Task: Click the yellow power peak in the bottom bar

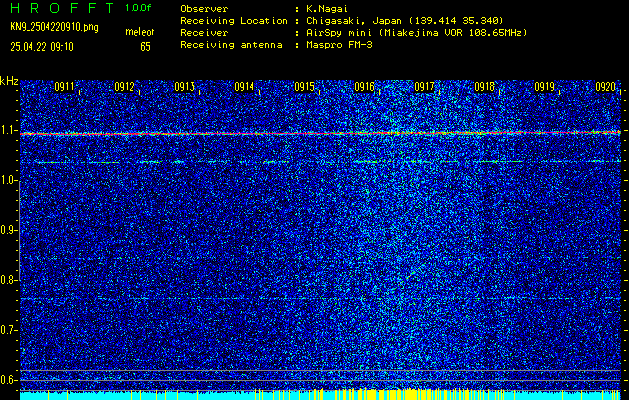Action: (409, 394)
